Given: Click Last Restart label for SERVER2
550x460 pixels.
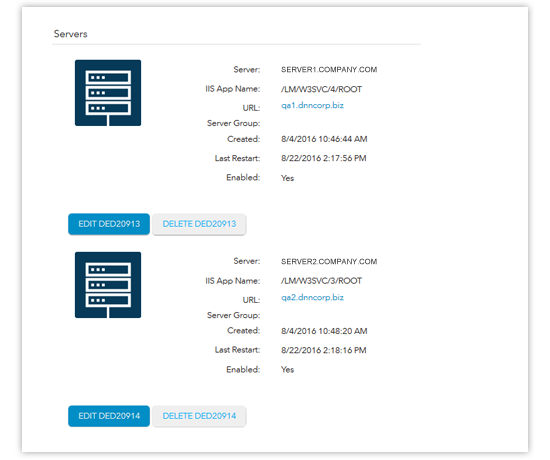Looking at the screenshot, I should (237, 350).
